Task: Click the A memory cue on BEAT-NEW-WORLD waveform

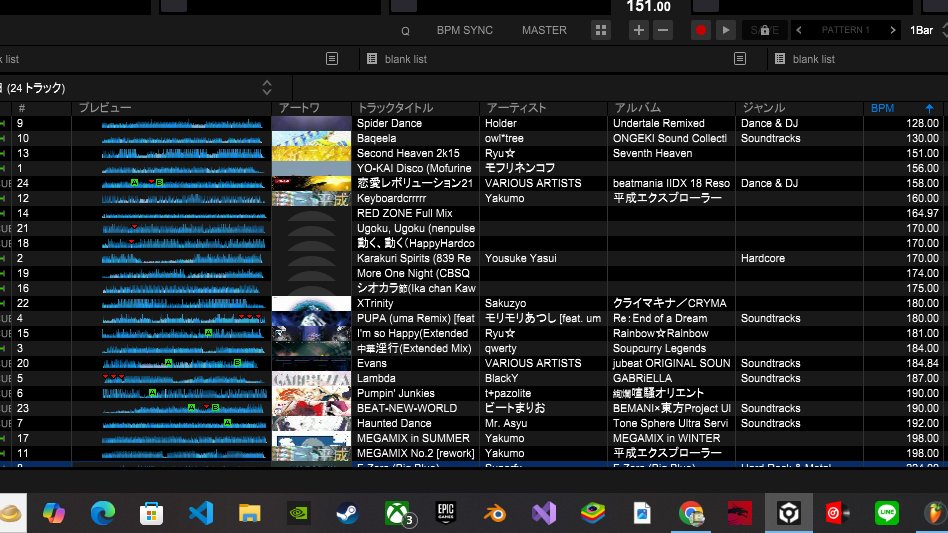Action: (x=191, y=407)
